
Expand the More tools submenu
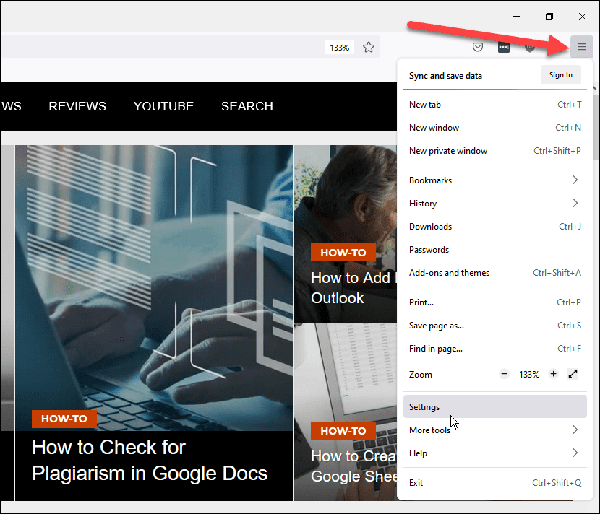tap(495, 430)
